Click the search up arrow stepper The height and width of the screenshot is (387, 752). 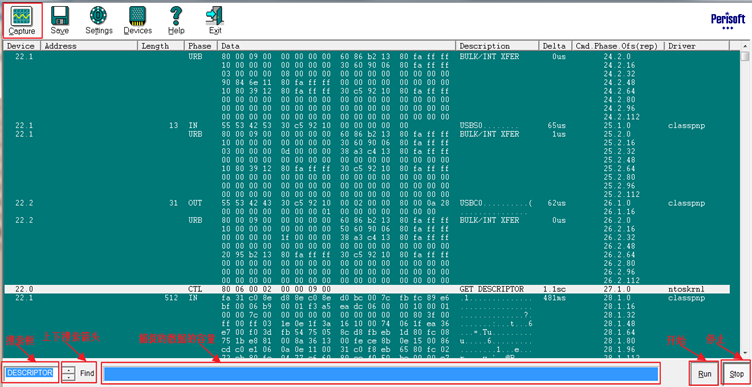pos(70,370)
